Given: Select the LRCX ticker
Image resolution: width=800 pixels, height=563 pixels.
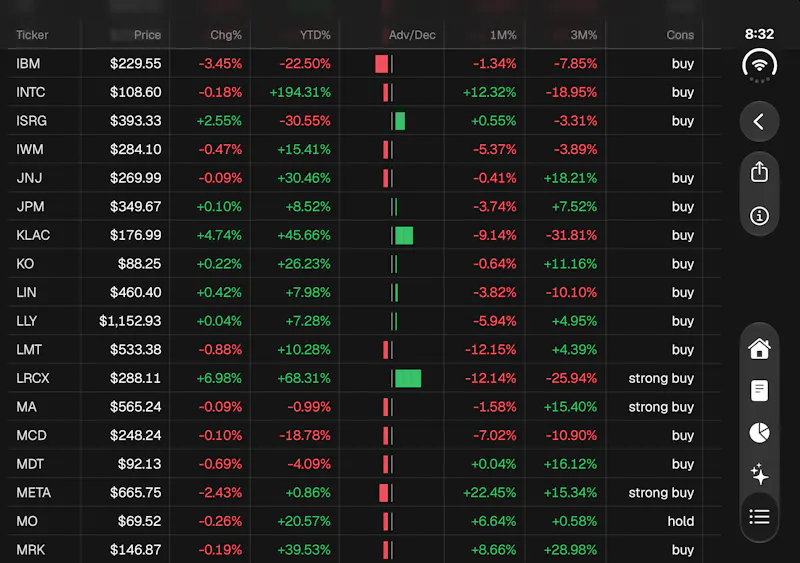Looking at the screenshot, I should [x=33, y=378].
